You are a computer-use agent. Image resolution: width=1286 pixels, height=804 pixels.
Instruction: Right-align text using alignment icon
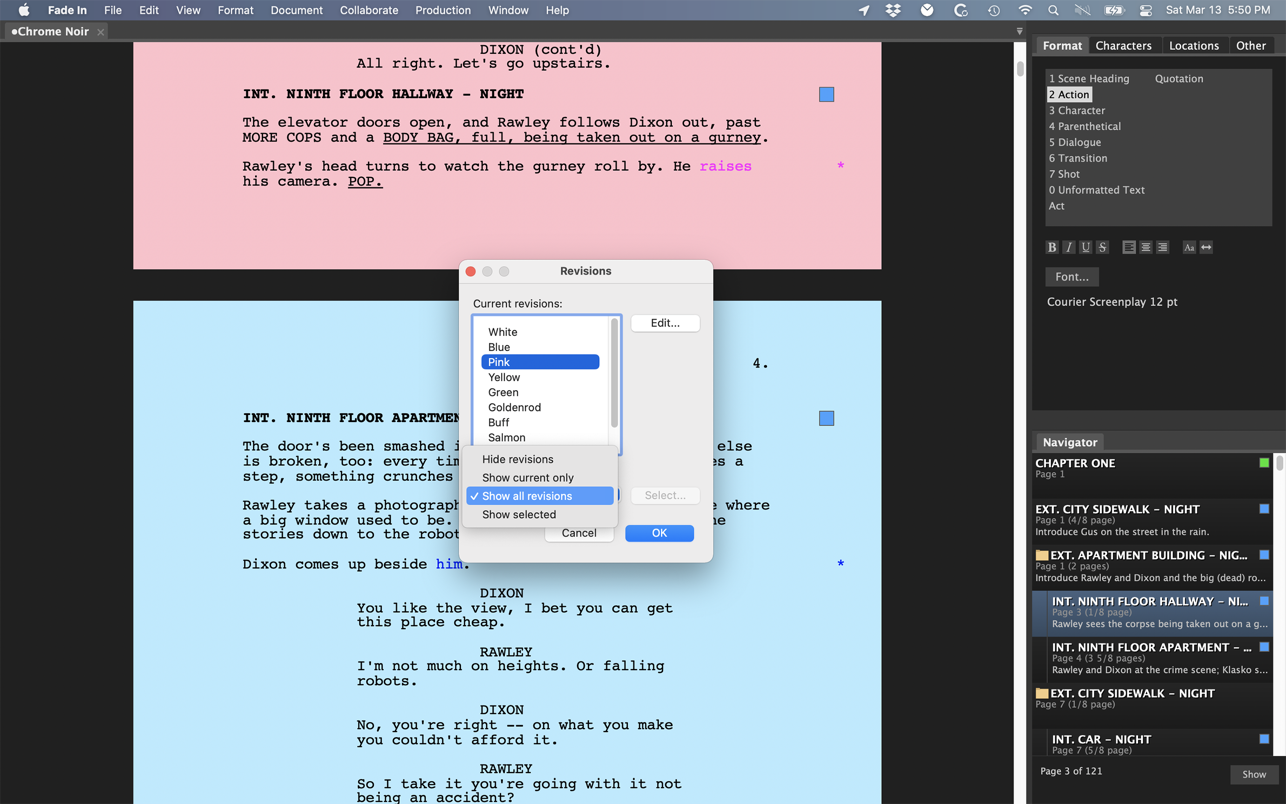1162,247
